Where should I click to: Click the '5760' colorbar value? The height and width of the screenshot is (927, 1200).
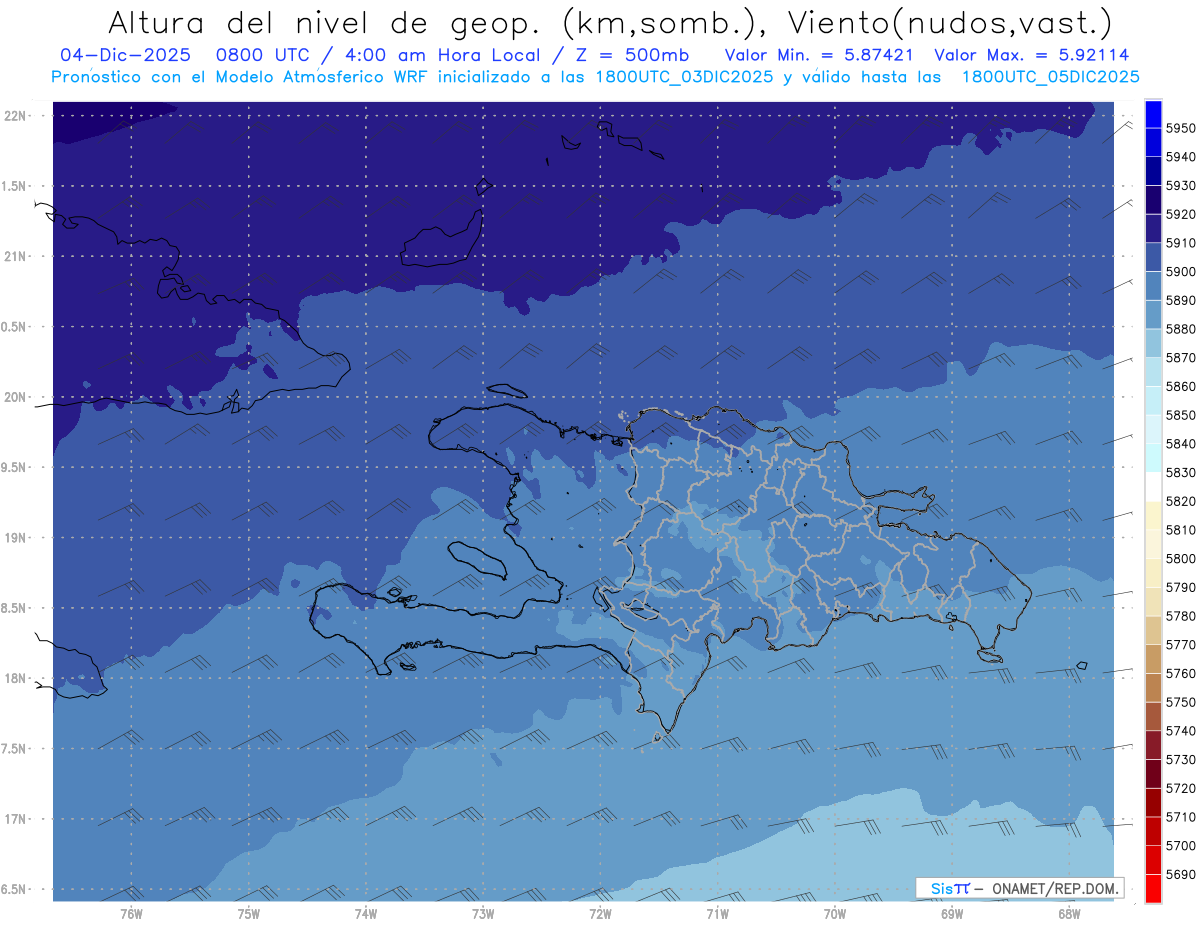tap(1181, 673)
